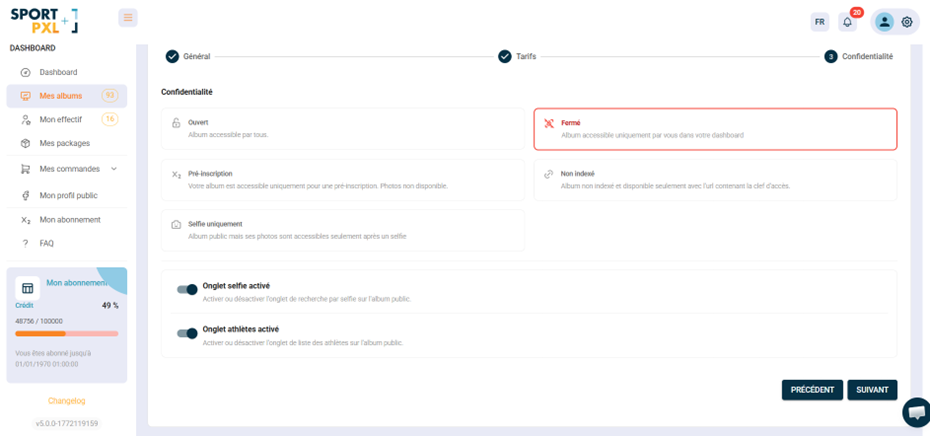This screenshot has width=930, height=436.
Task: Open the Changelog link
Action: 67,401
